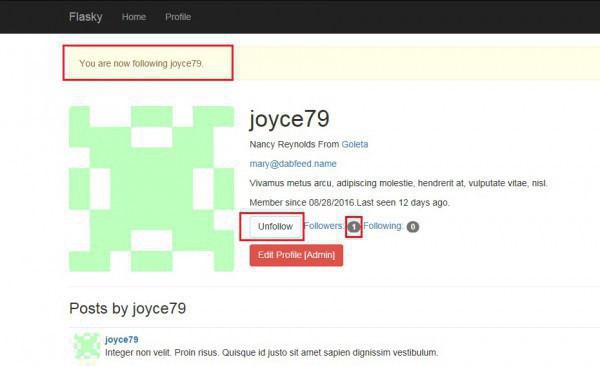The image size is (600, 366).
Task: Open Edit Profile [Admin] button
Action: pyautogui.click(x=296, y=255)
